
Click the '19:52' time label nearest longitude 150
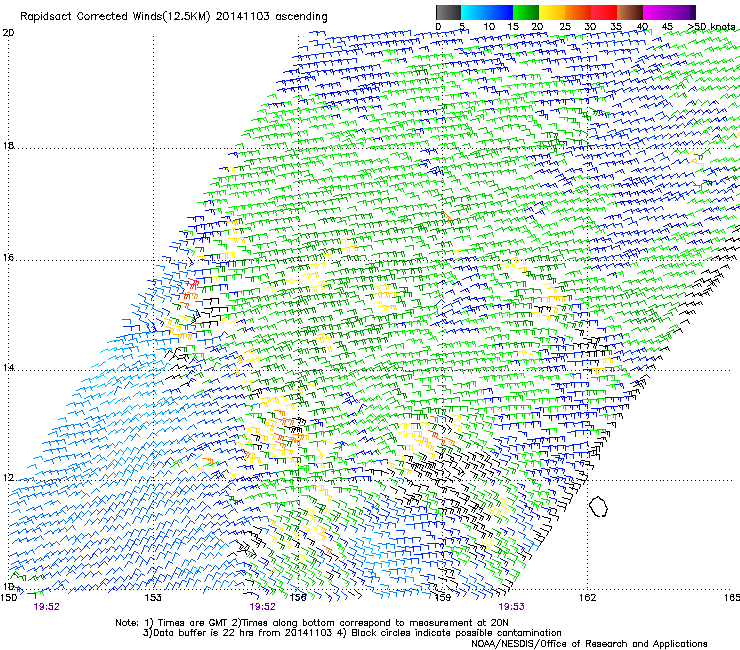click(46, 607)
